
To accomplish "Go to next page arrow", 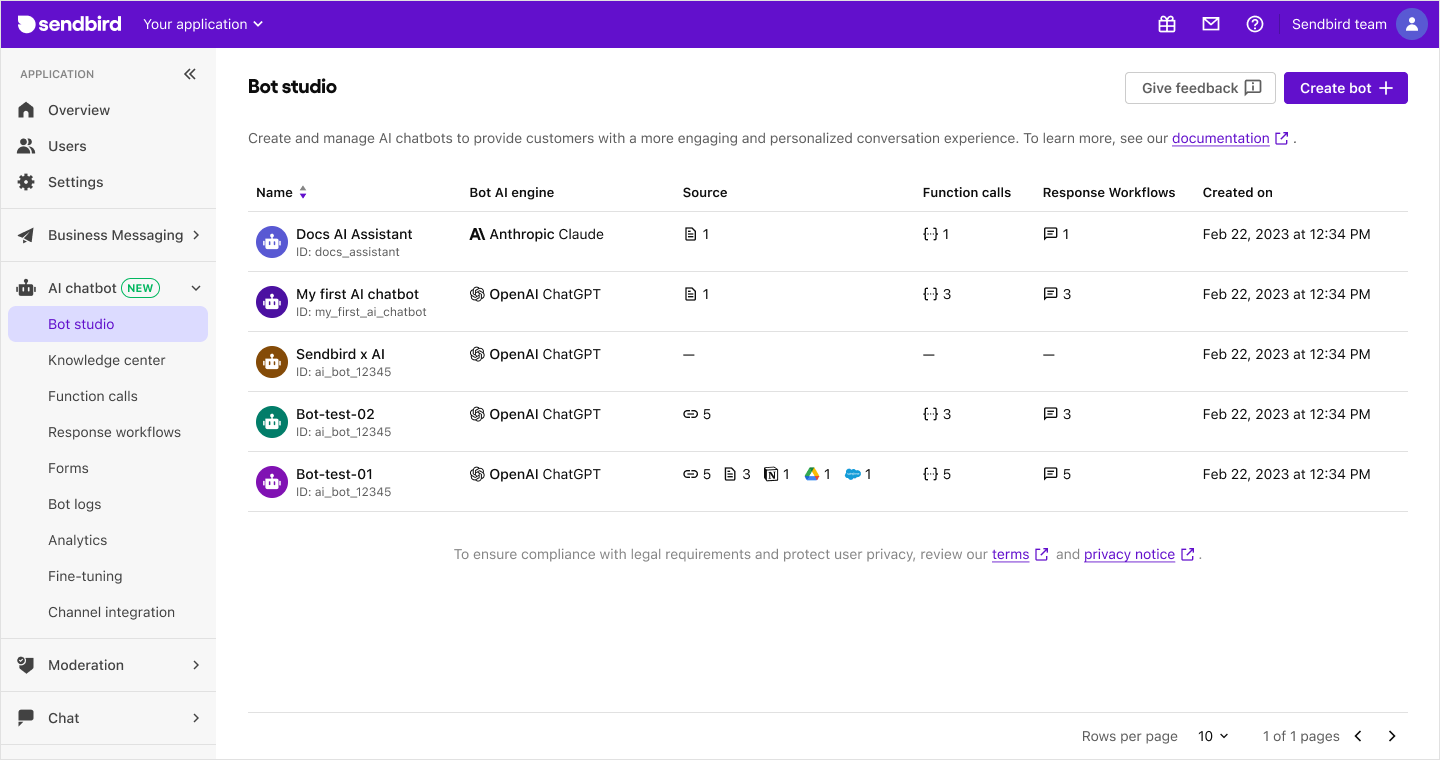I will [x=1392, y=736].
